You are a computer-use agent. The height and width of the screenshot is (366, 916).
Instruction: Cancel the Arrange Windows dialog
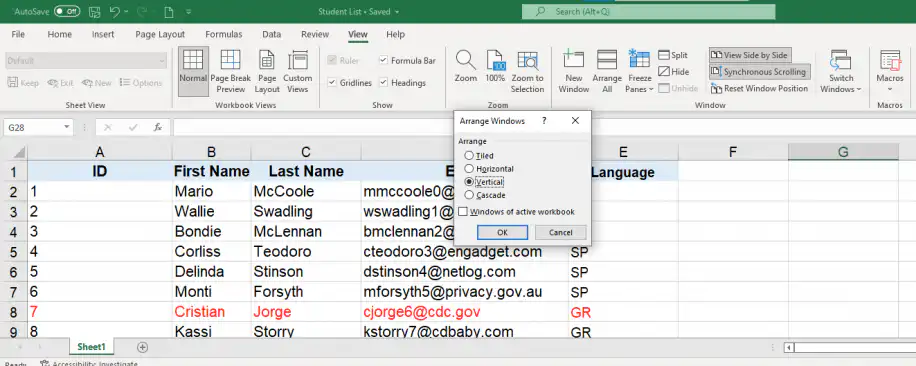coord(561,232)
